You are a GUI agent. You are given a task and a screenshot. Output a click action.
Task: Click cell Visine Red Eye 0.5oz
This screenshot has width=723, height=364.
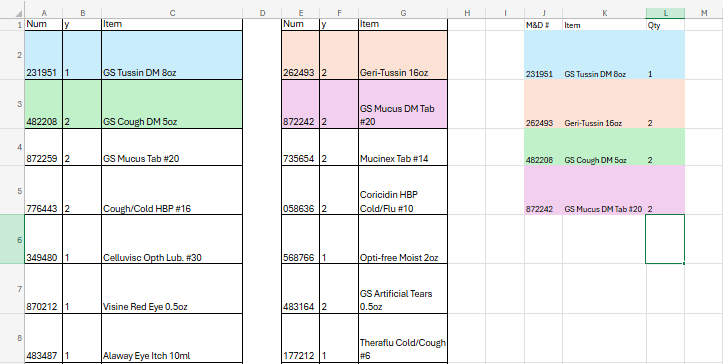click(x=172, y=289)
